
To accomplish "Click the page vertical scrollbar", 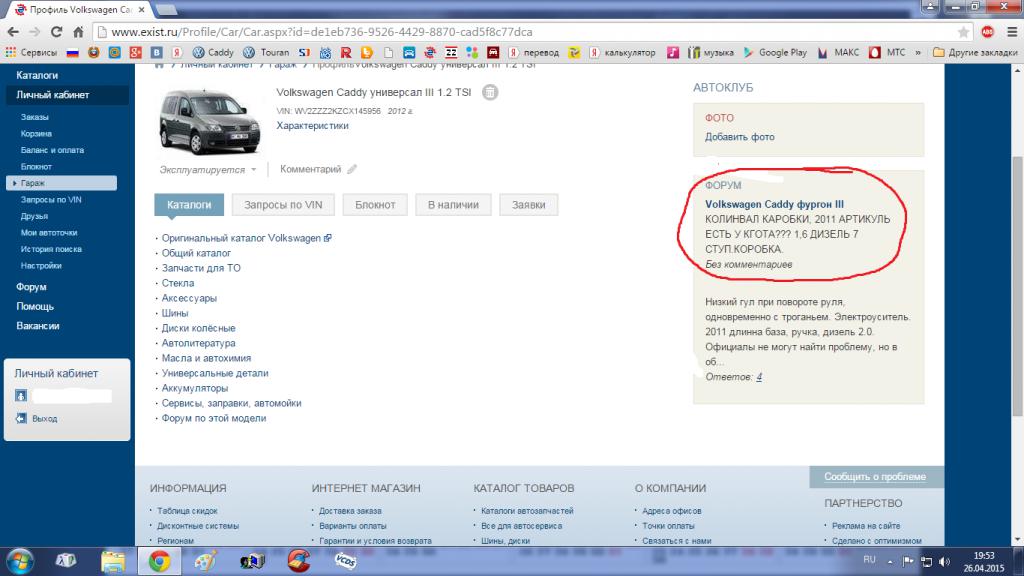I will (x=1017, y=285).
